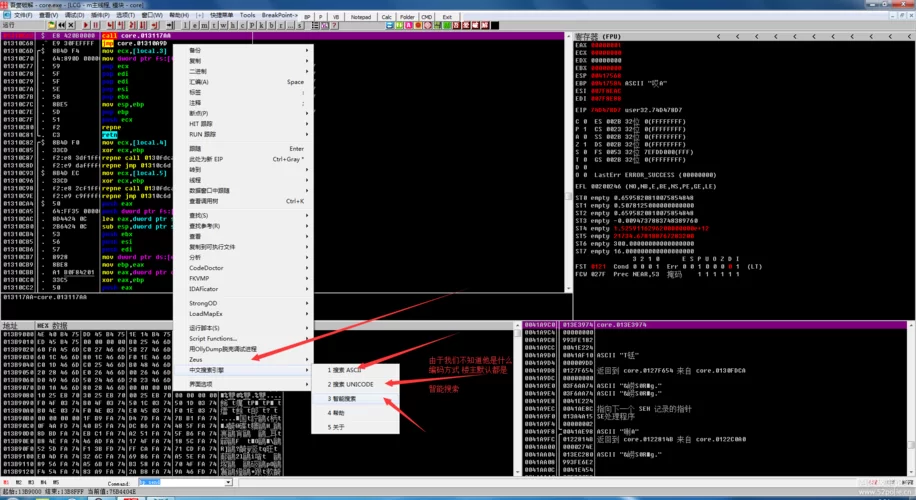This screenshot has width=916, height=500.
Task: Open Breakpoints window with the 'b' button
Action: (272, 25)
